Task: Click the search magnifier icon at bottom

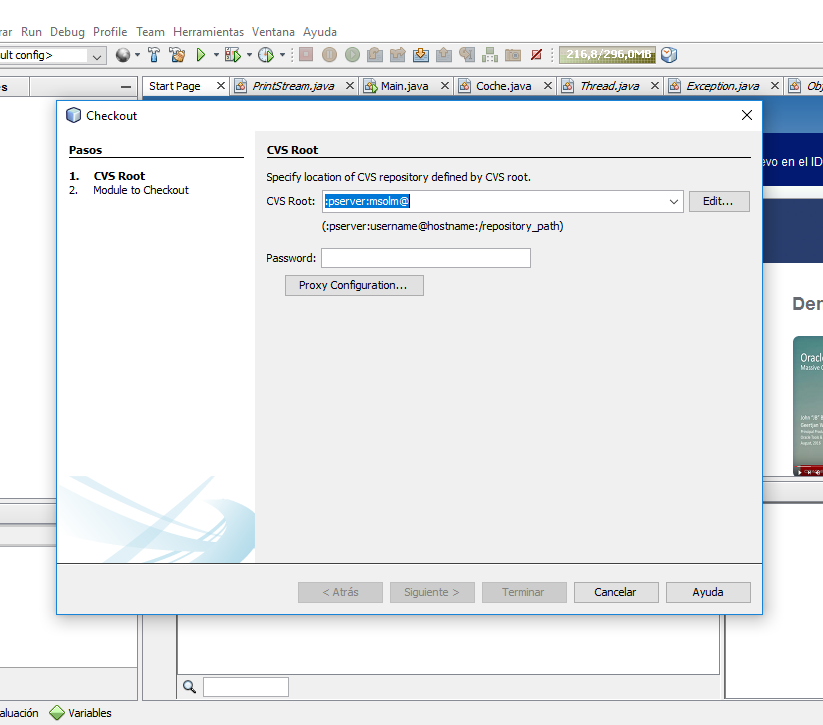Action: [x=189, y=687]
